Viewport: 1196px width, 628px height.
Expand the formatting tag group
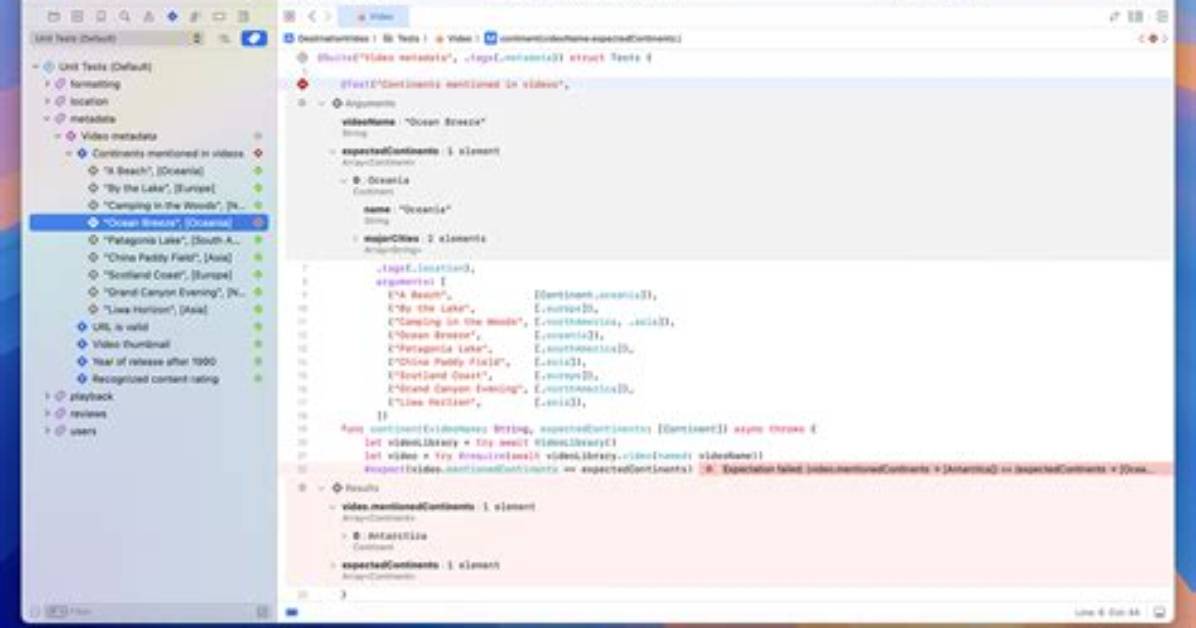[47, 84]
